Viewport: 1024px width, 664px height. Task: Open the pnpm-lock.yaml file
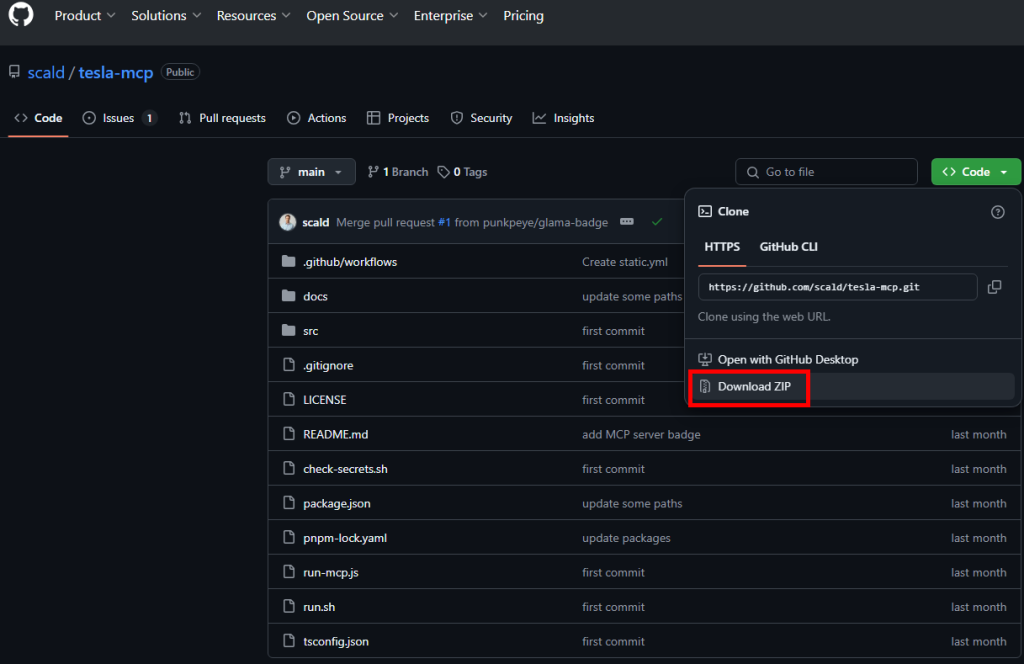pyautogui.click(x=345, y=538)
